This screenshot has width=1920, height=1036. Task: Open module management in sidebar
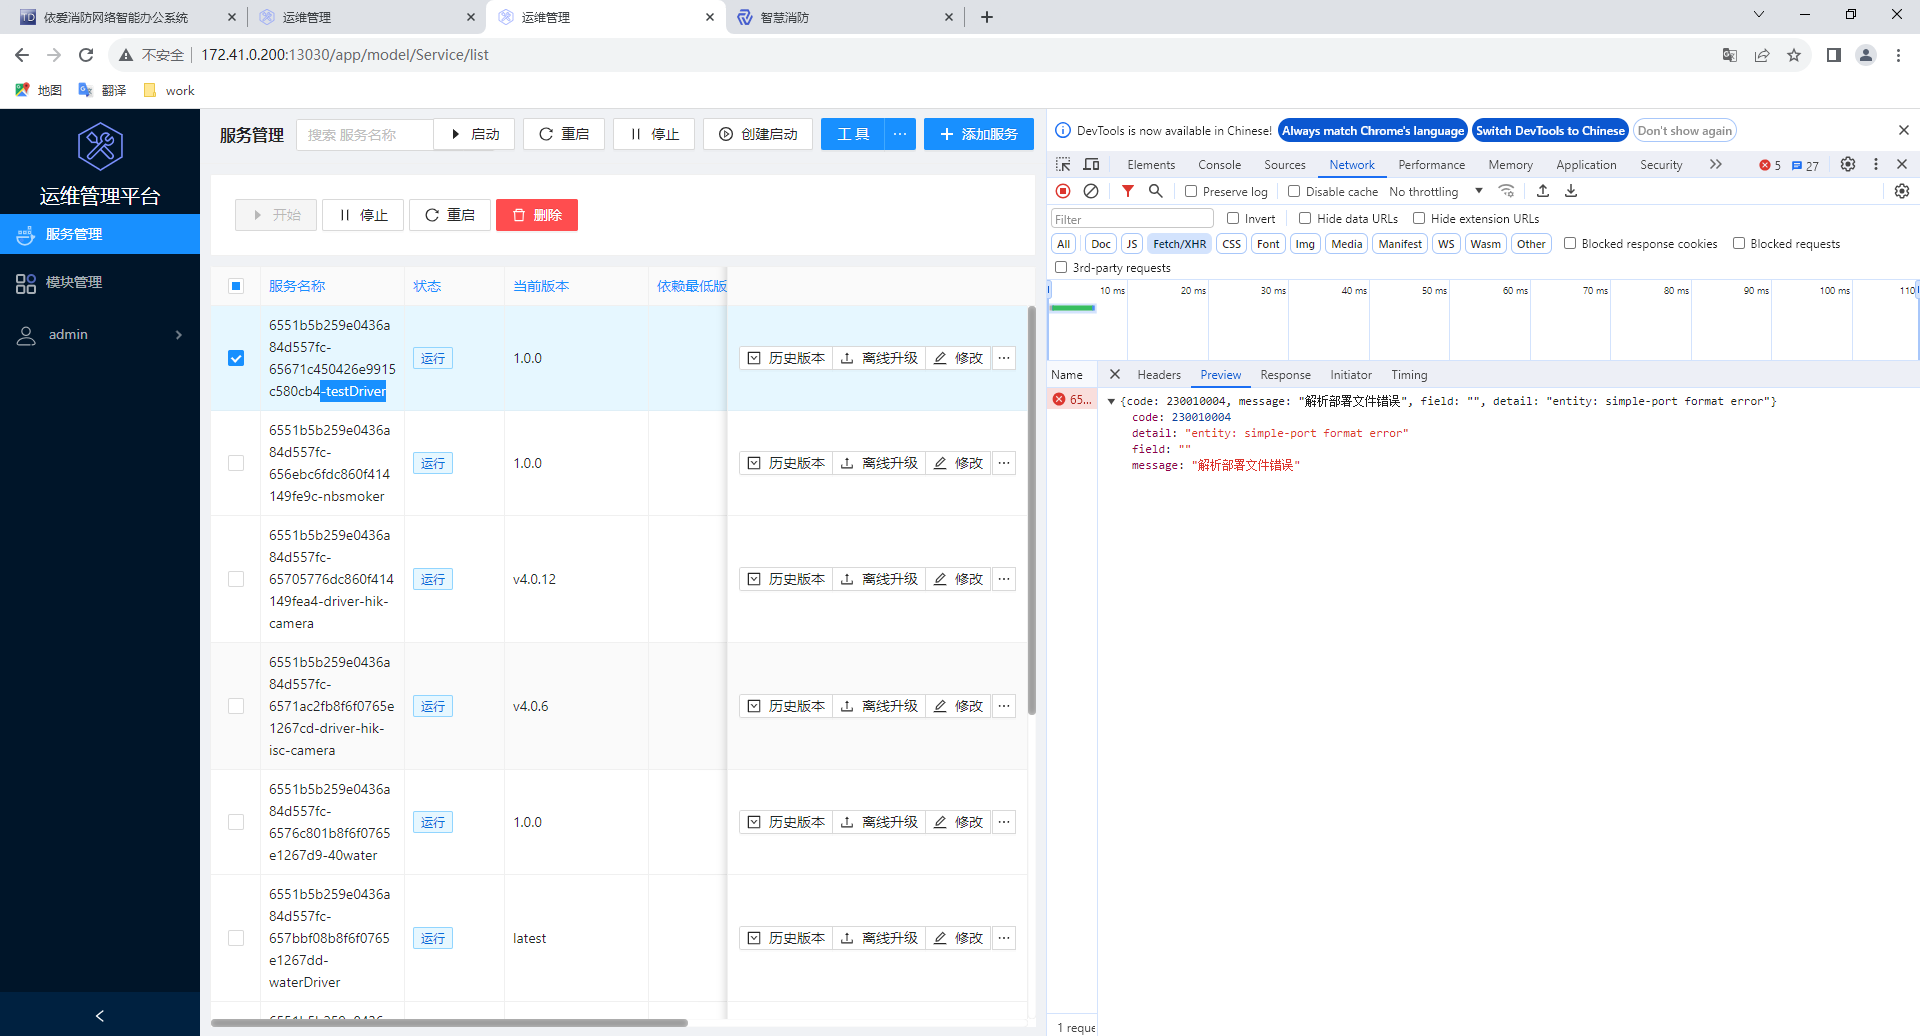pos(100,283)
